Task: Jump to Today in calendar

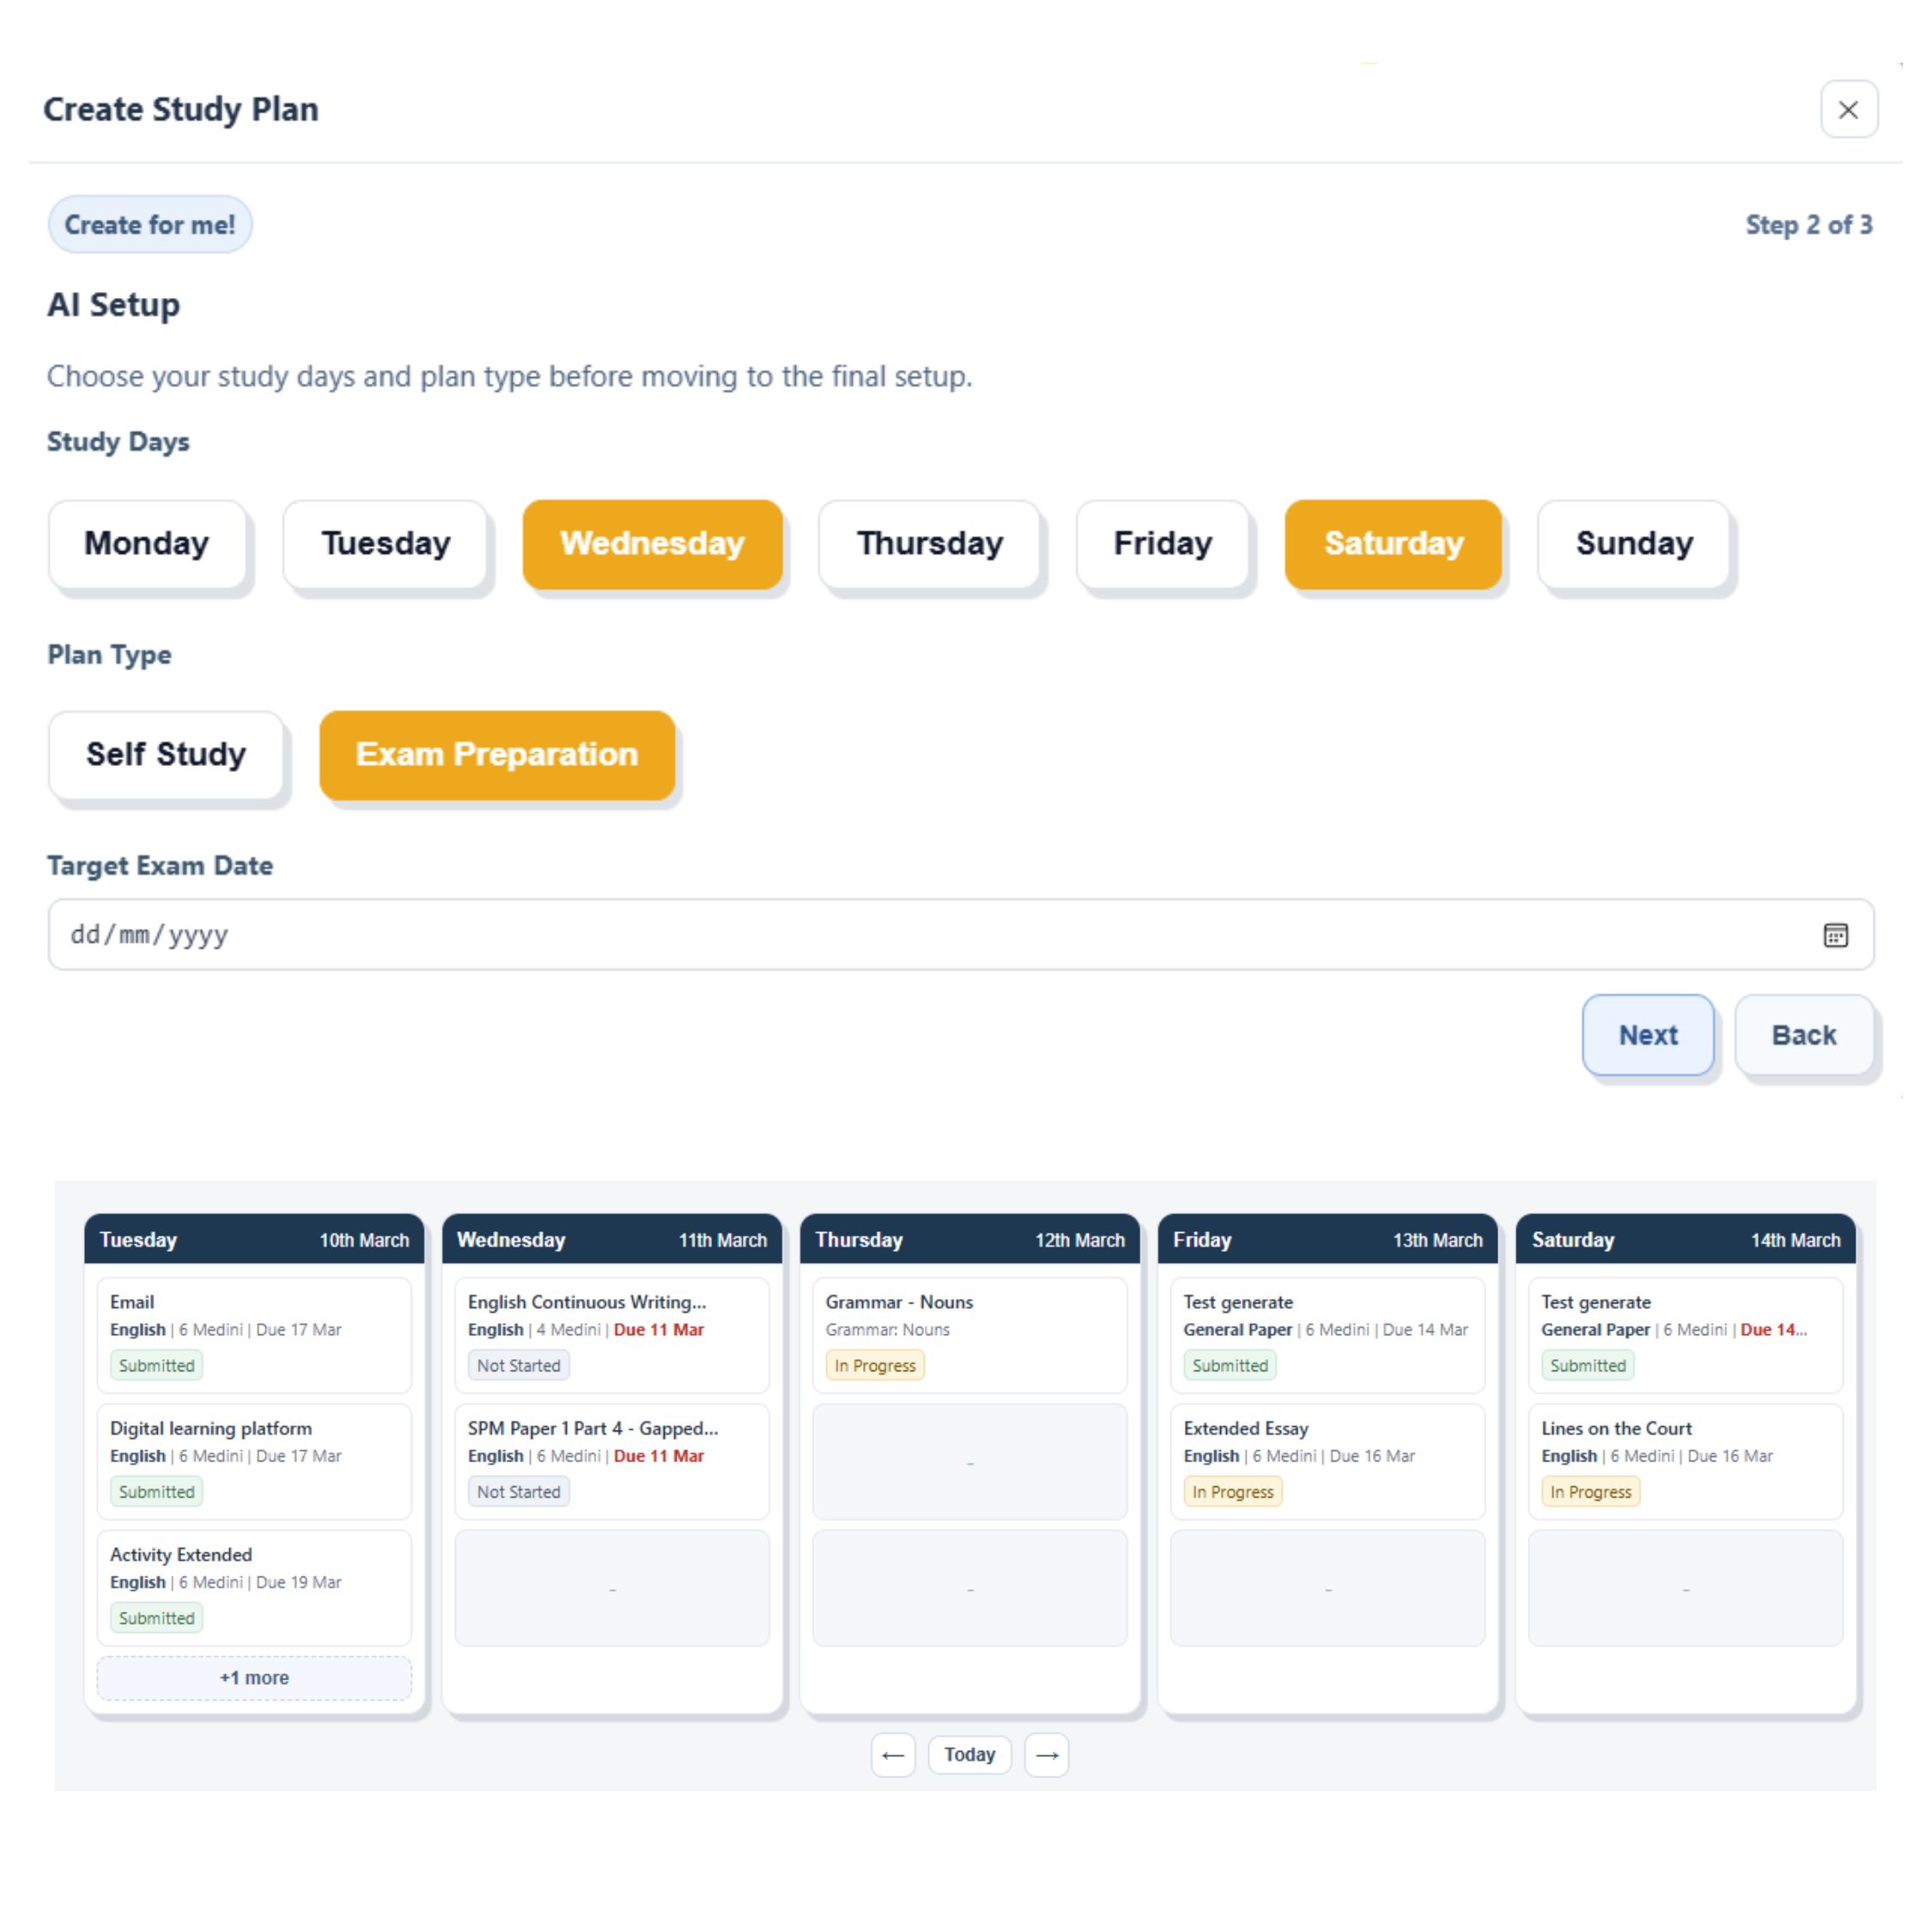Action: [969, 1755]
